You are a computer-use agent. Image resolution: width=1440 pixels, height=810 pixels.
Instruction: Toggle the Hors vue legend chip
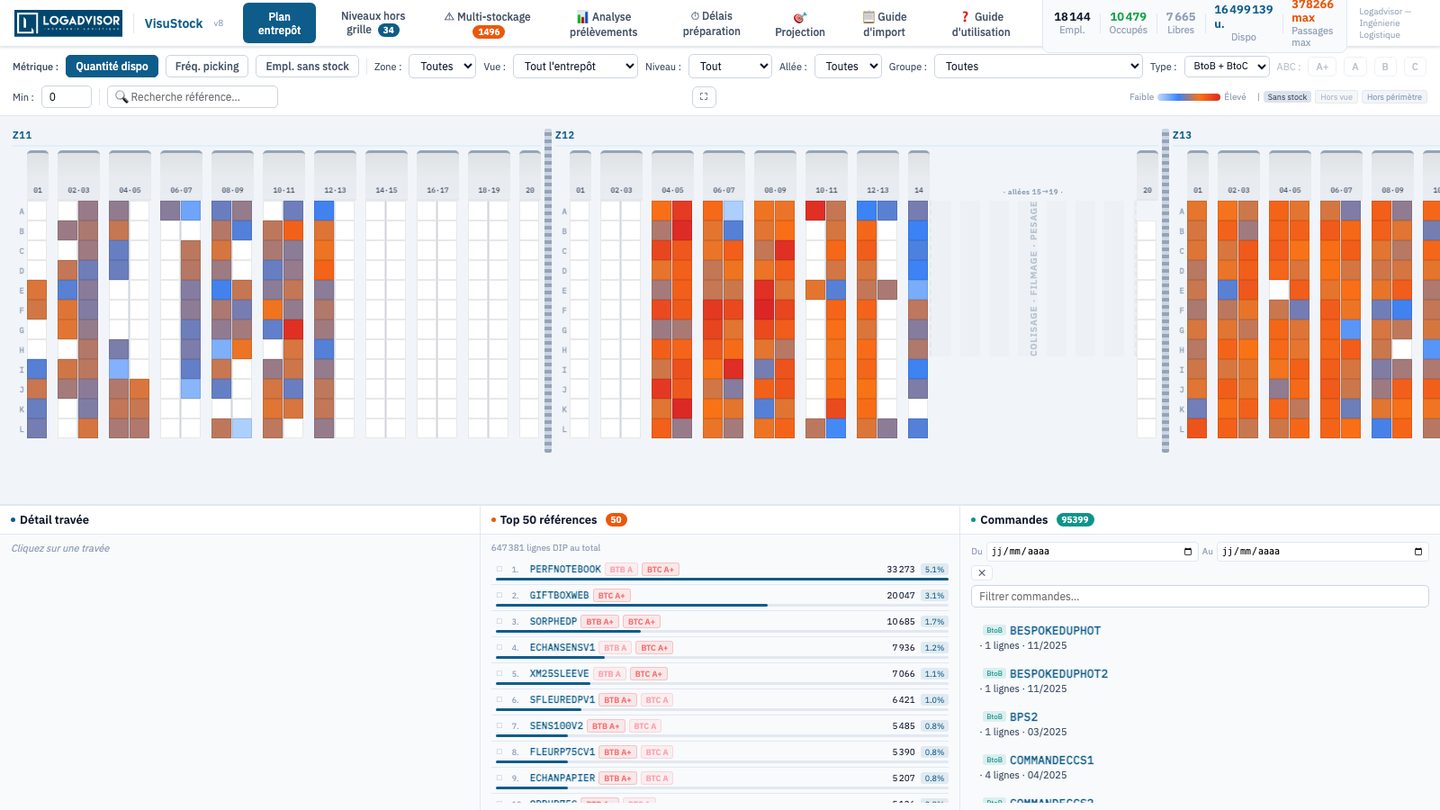tap(1336, 97)
